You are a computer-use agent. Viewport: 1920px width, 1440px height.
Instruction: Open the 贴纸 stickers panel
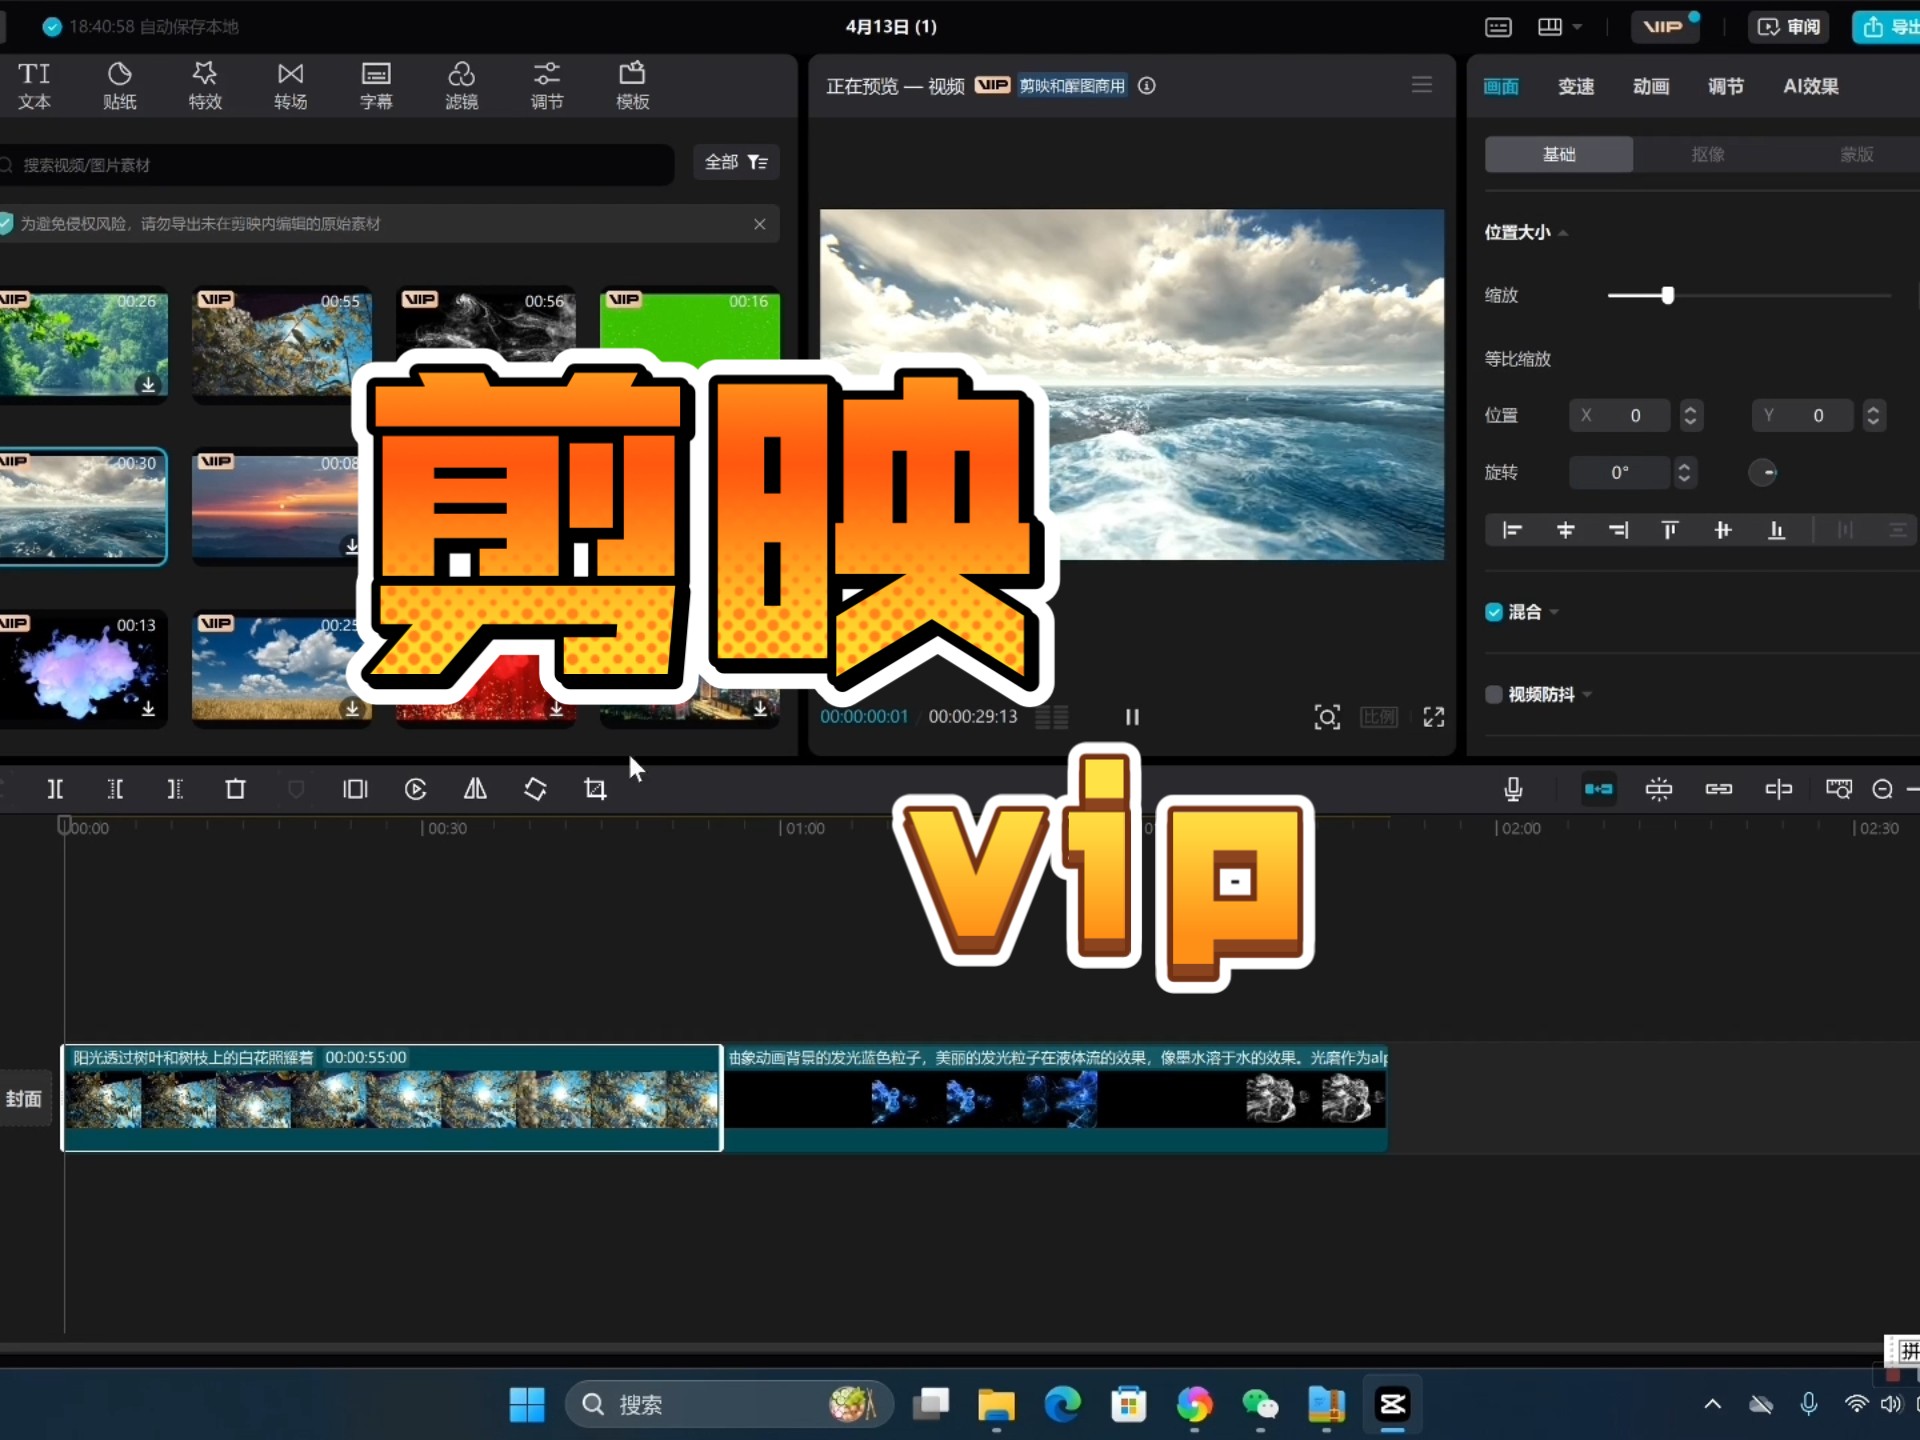(x=119, y=85)
